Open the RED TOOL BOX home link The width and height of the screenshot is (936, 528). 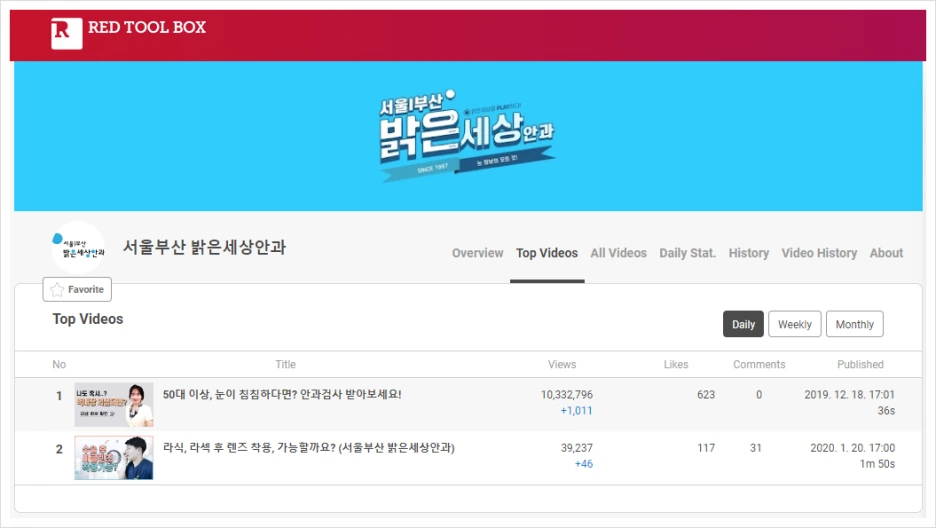147,27
